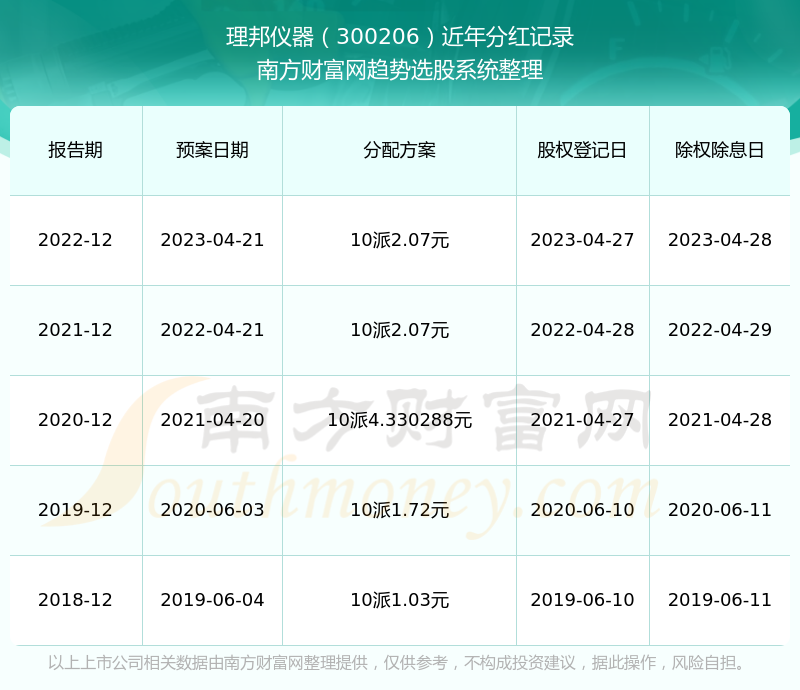Select the 分配方案 column header

click(x=399, y=150)
